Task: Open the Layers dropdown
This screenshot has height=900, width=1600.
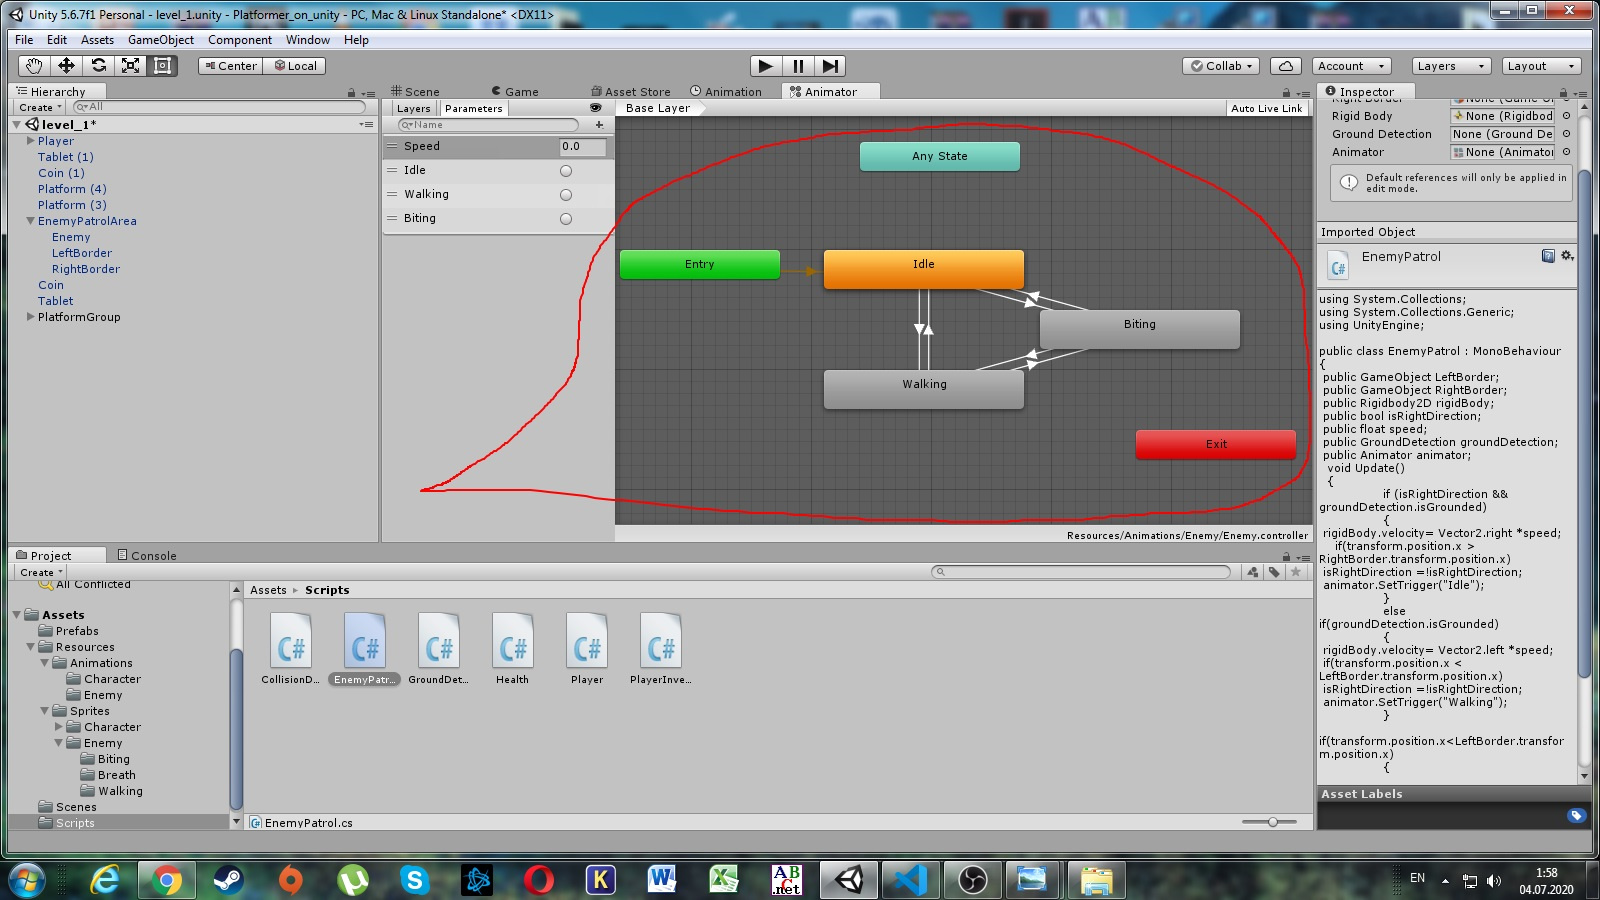Action: point(1451,66)
